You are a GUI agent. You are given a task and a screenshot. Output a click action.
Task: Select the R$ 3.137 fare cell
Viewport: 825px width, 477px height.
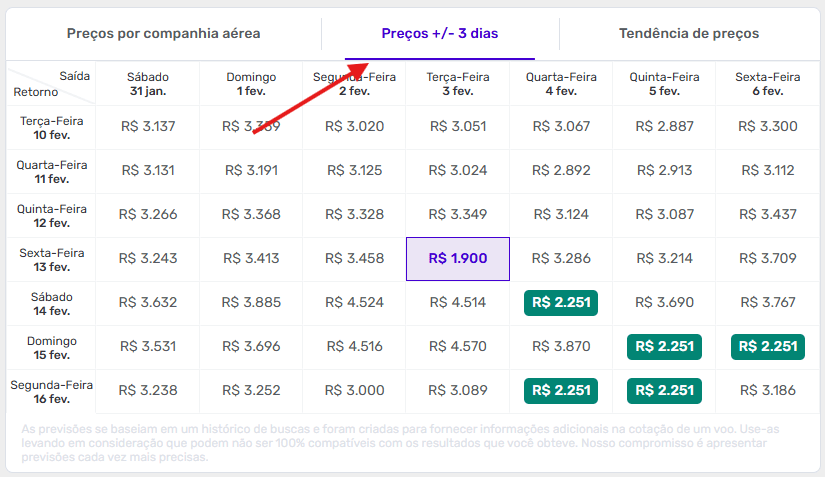coord(147,126)
